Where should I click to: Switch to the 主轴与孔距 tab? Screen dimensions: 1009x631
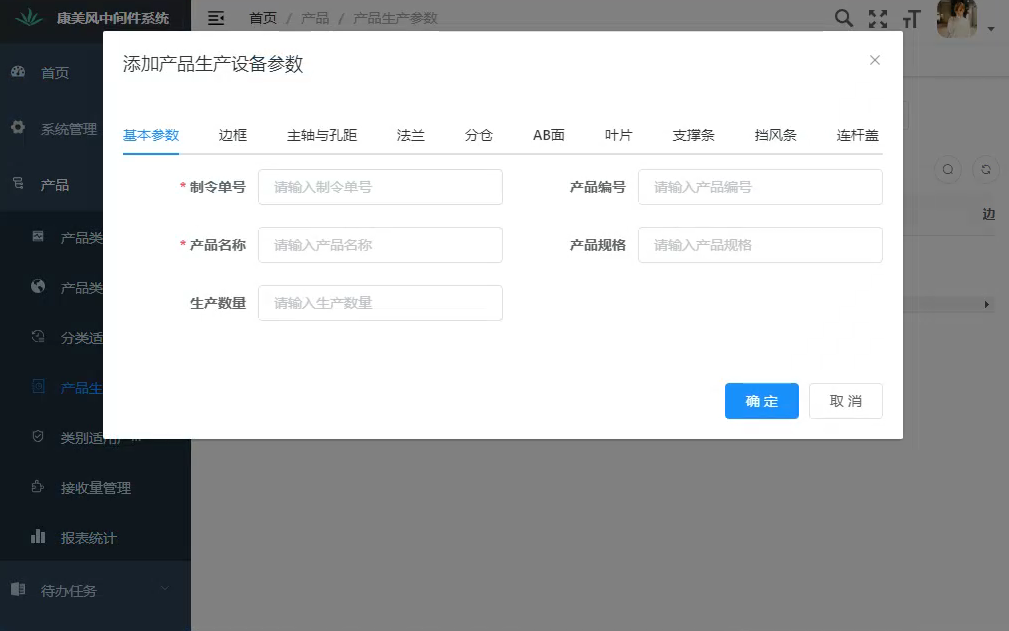coord(322,135)
